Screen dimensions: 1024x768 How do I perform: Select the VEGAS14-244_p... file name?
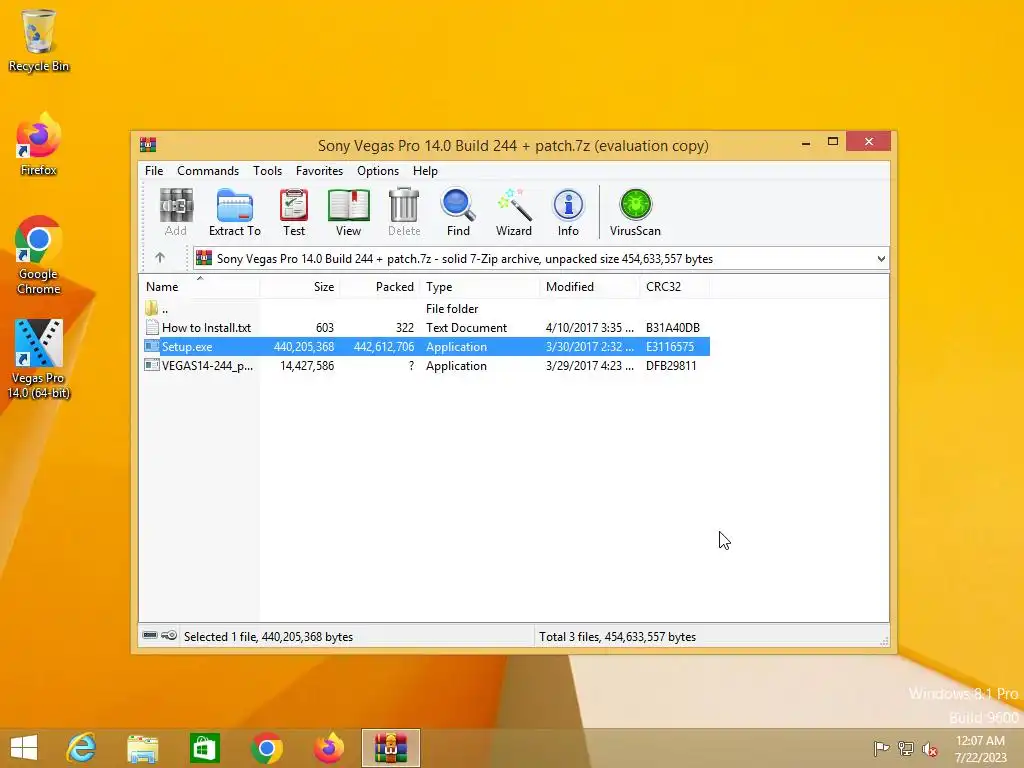point(207,365)
